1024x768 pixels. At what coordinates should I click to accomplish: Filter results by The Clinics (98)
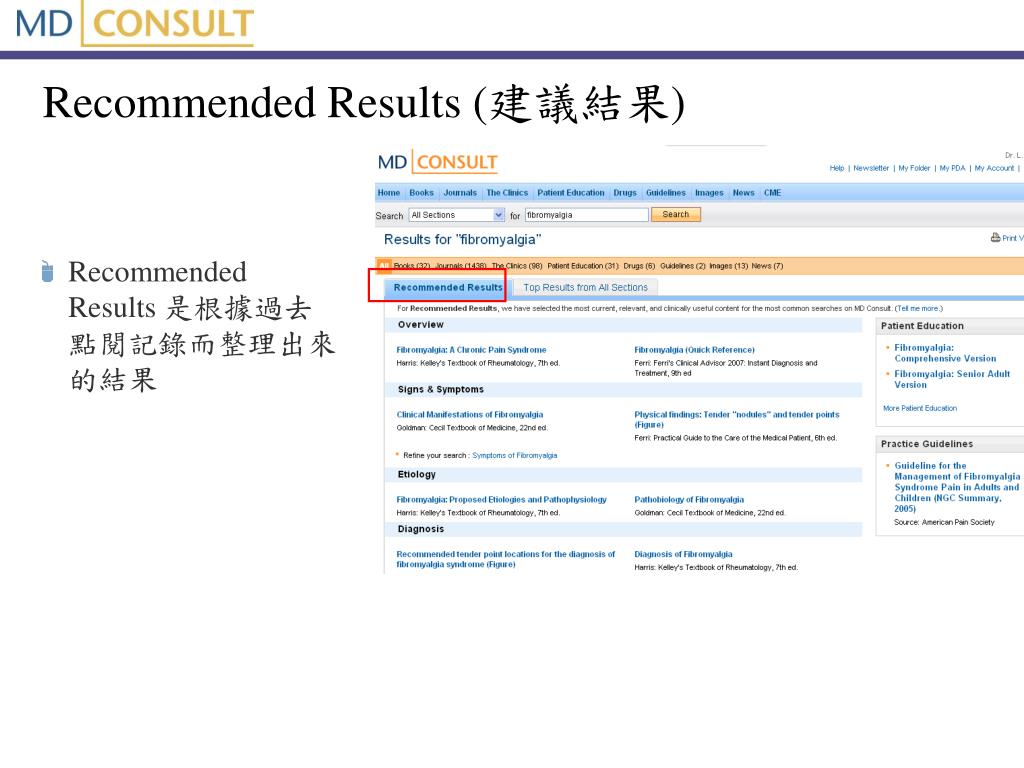click(517, 266)
